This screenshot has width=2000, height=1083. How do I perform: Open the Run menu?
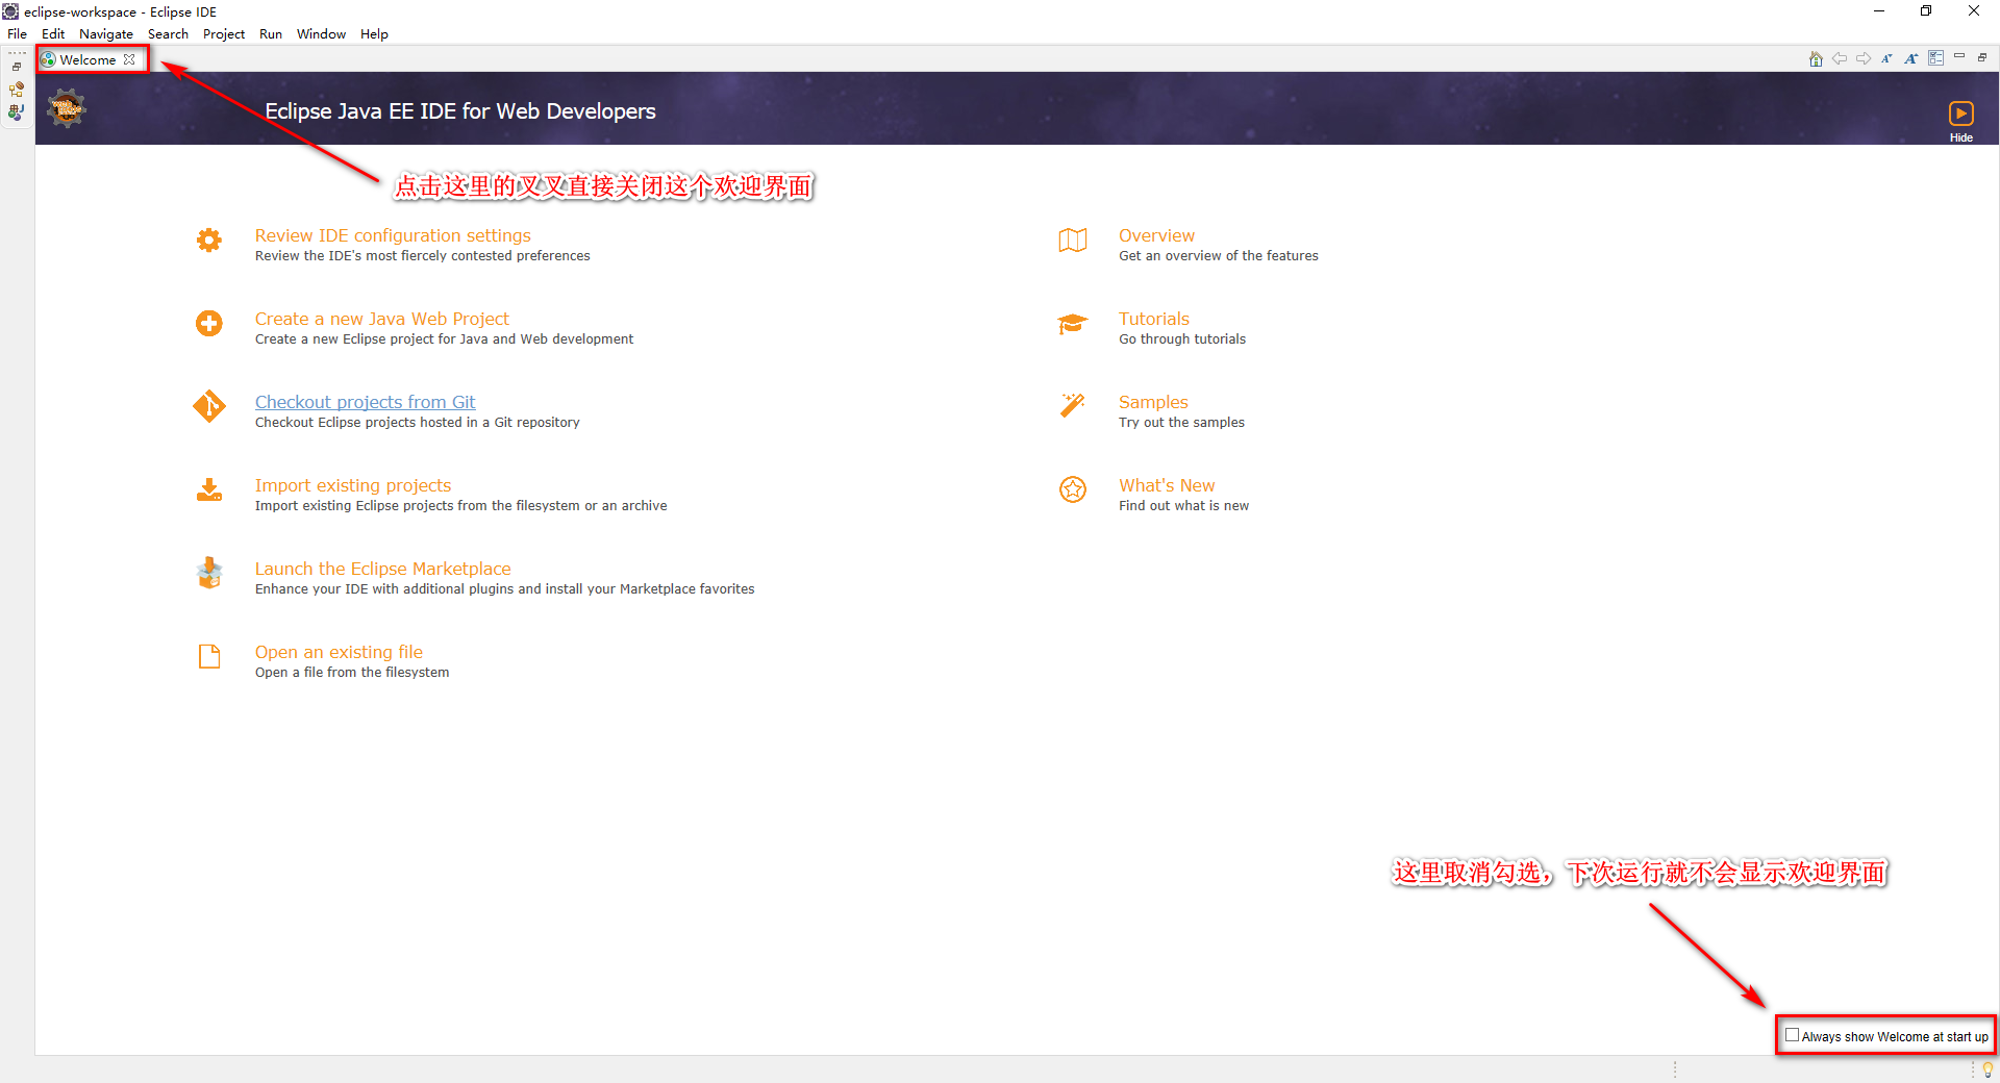(270, 34)
